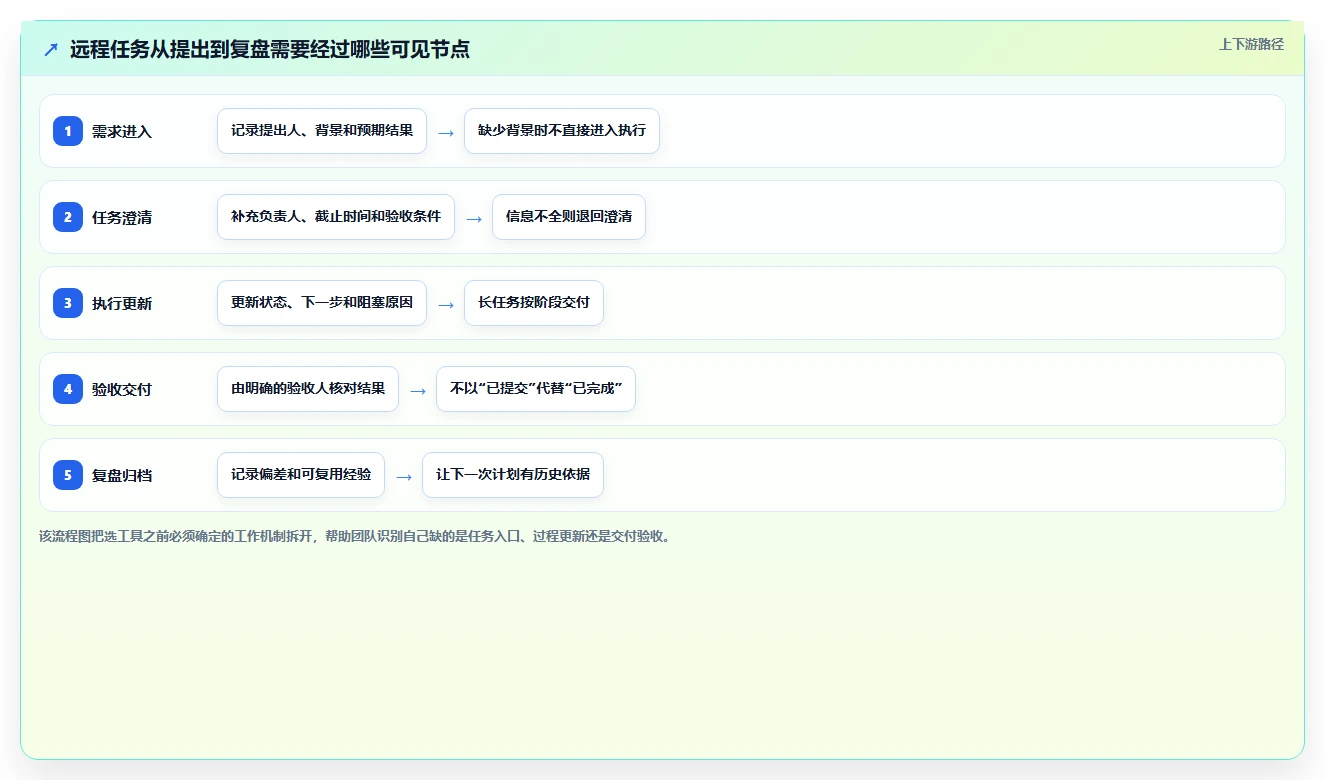Click the 补充负责人、截止时间和验收条件 node

[336, 217]
